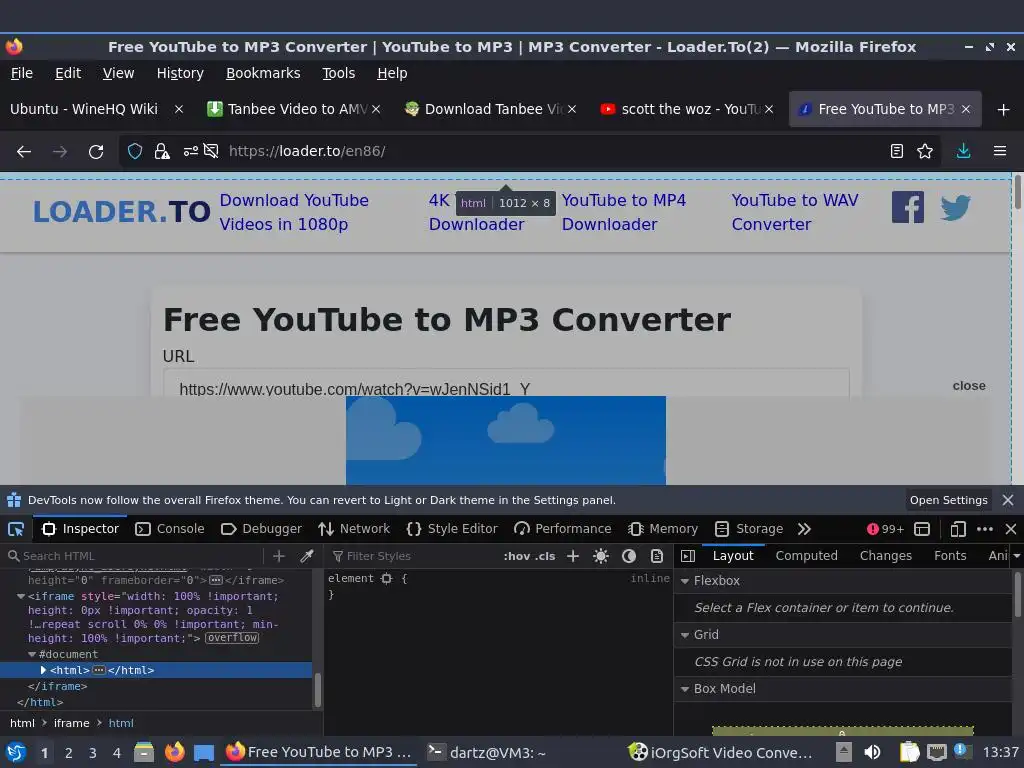Switch to the Console panel
Screen dimensions: 1024x768
click(170, 529)
